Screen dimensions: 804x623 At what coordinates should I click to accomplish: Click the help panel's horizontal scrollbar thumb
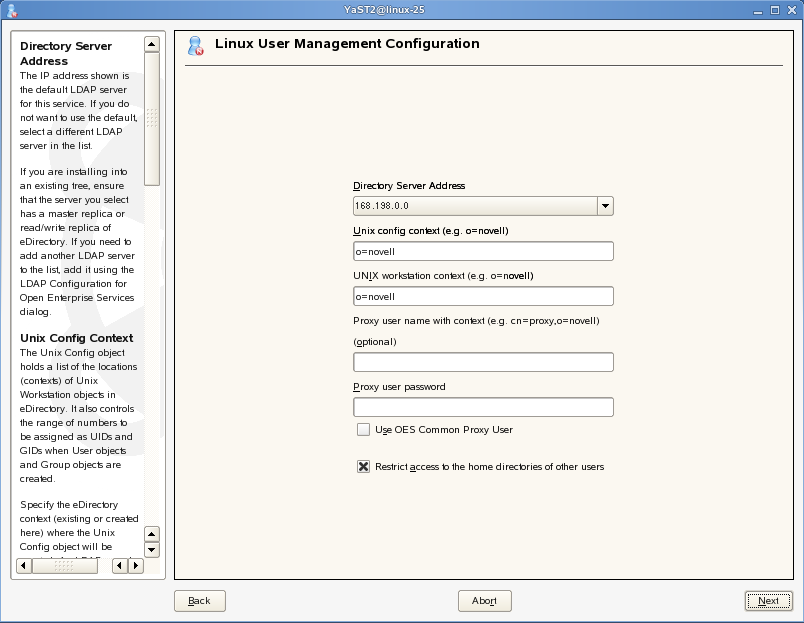(x=64, y=565)
